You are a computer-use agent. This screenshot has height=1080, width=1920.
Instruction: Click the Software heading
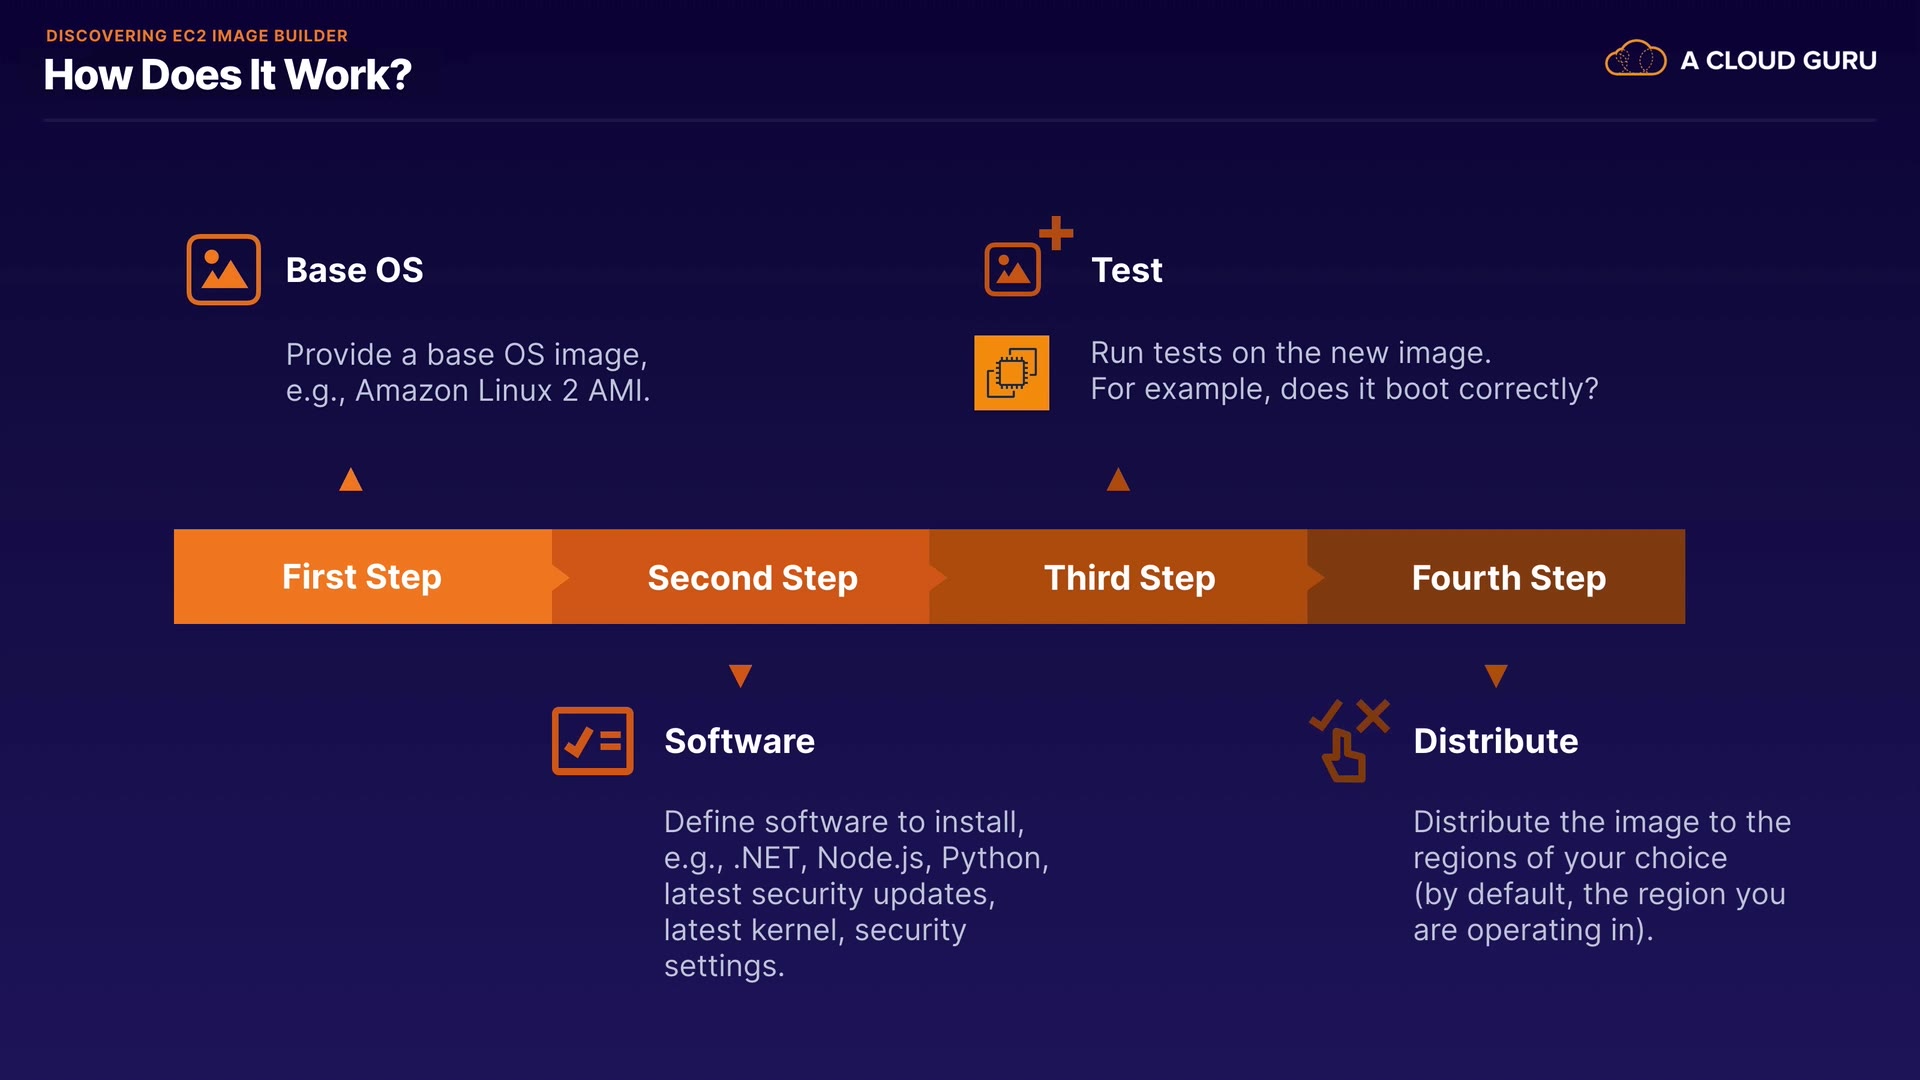click(x=739, y=741)
